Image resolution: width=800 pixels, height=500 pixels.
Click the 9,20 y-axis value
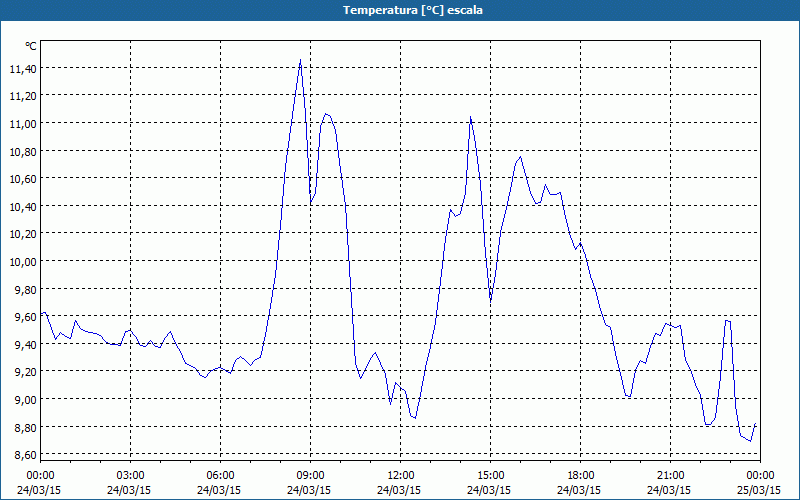coord(26,371)
